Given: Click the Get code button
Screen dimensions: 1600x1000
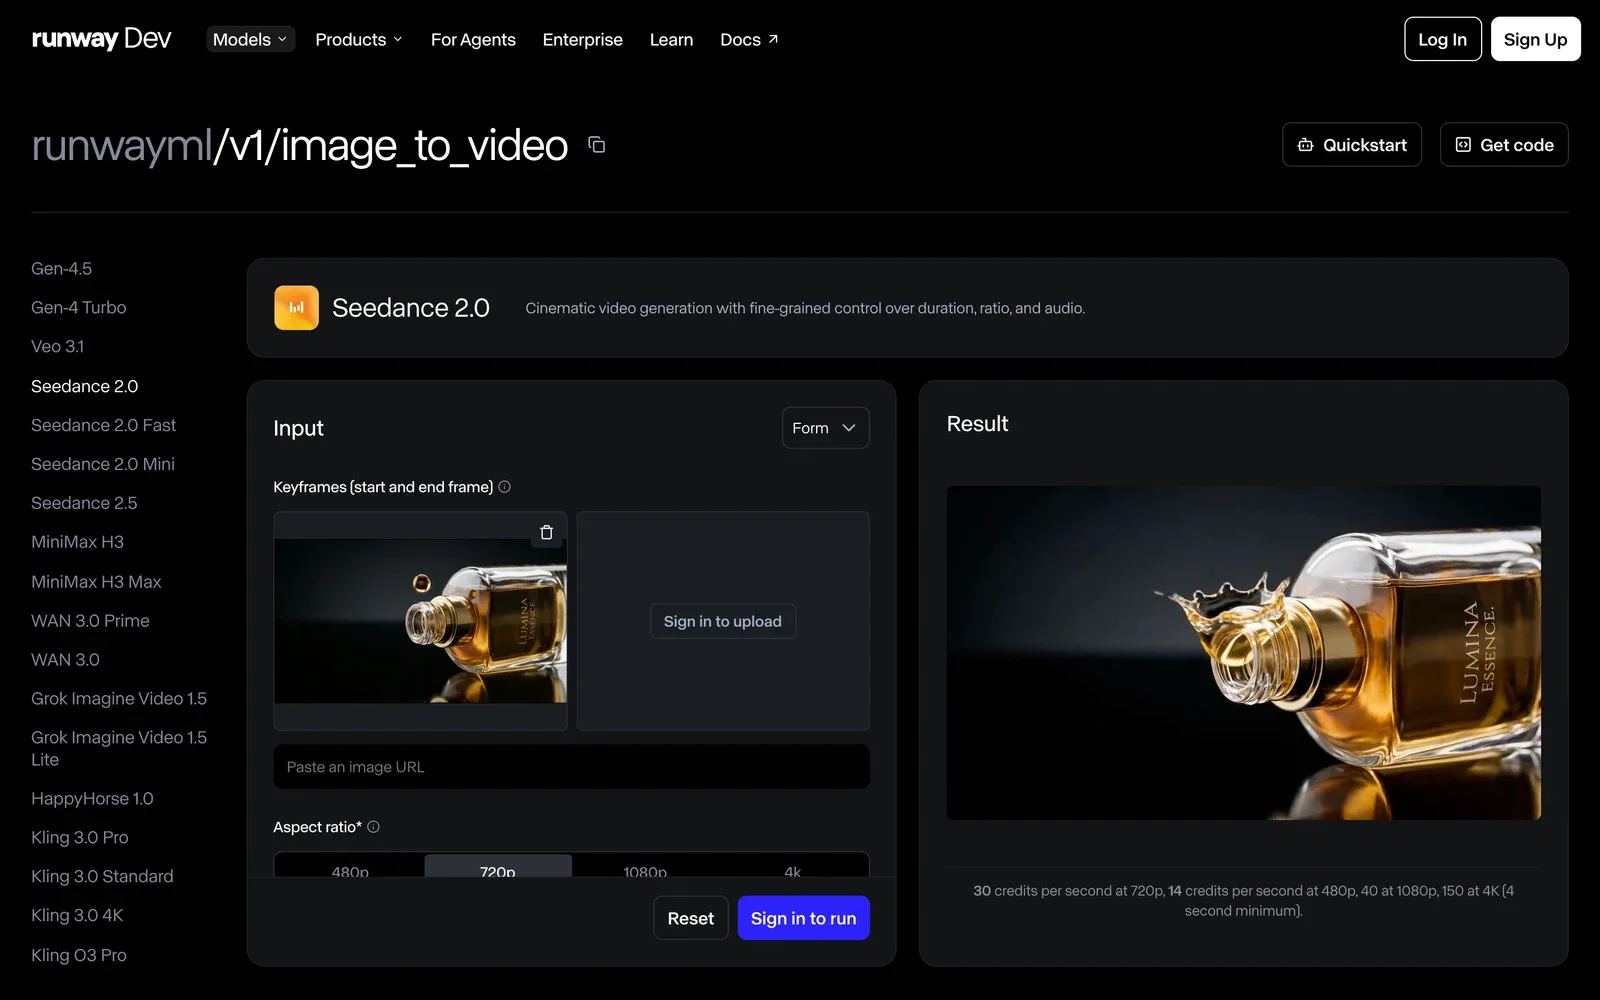Looking at the screenshot, I should [x=1504, y=145].
